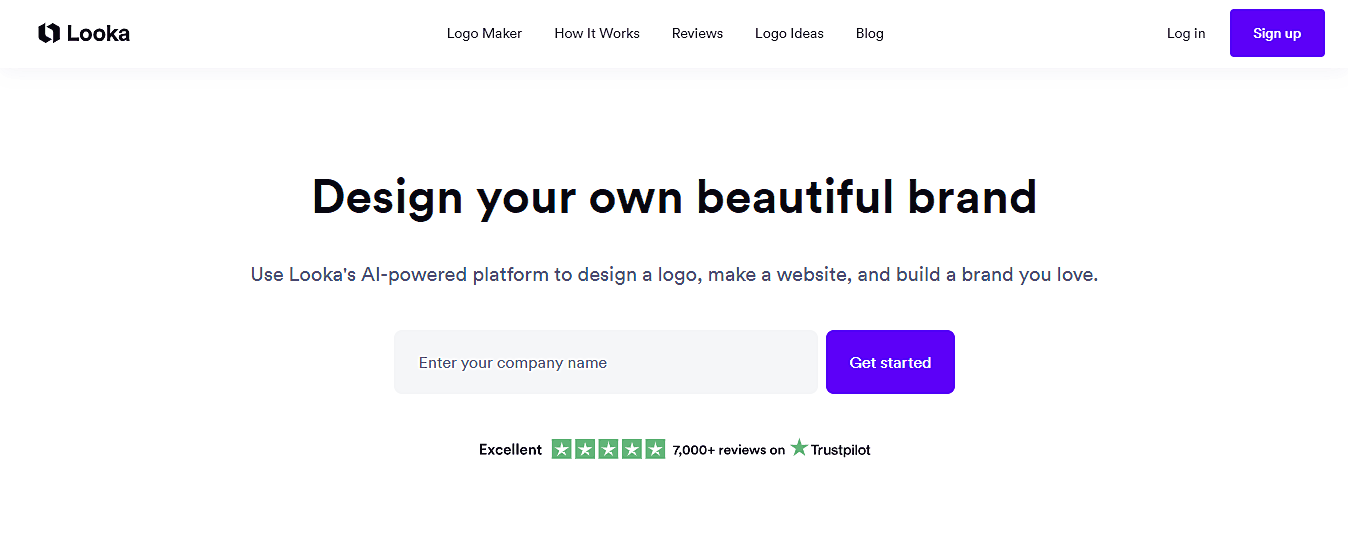Click the Looka hexagon logo icon

pyautogui.click(x=49, y=33)
